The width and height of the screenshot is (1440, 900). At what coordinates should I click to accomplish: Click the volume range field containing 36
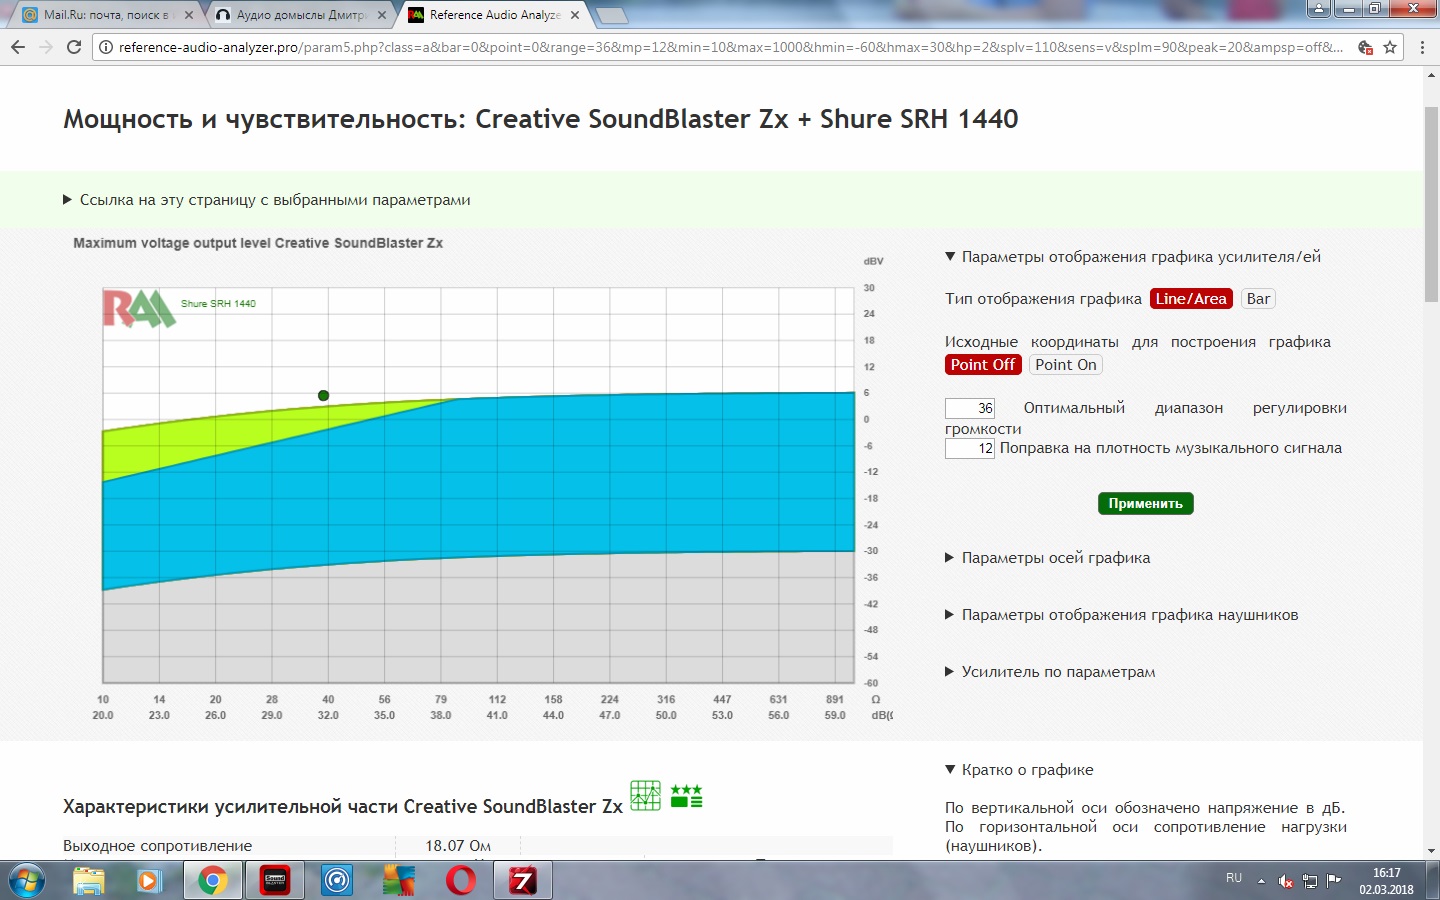[x=970, y=408]
